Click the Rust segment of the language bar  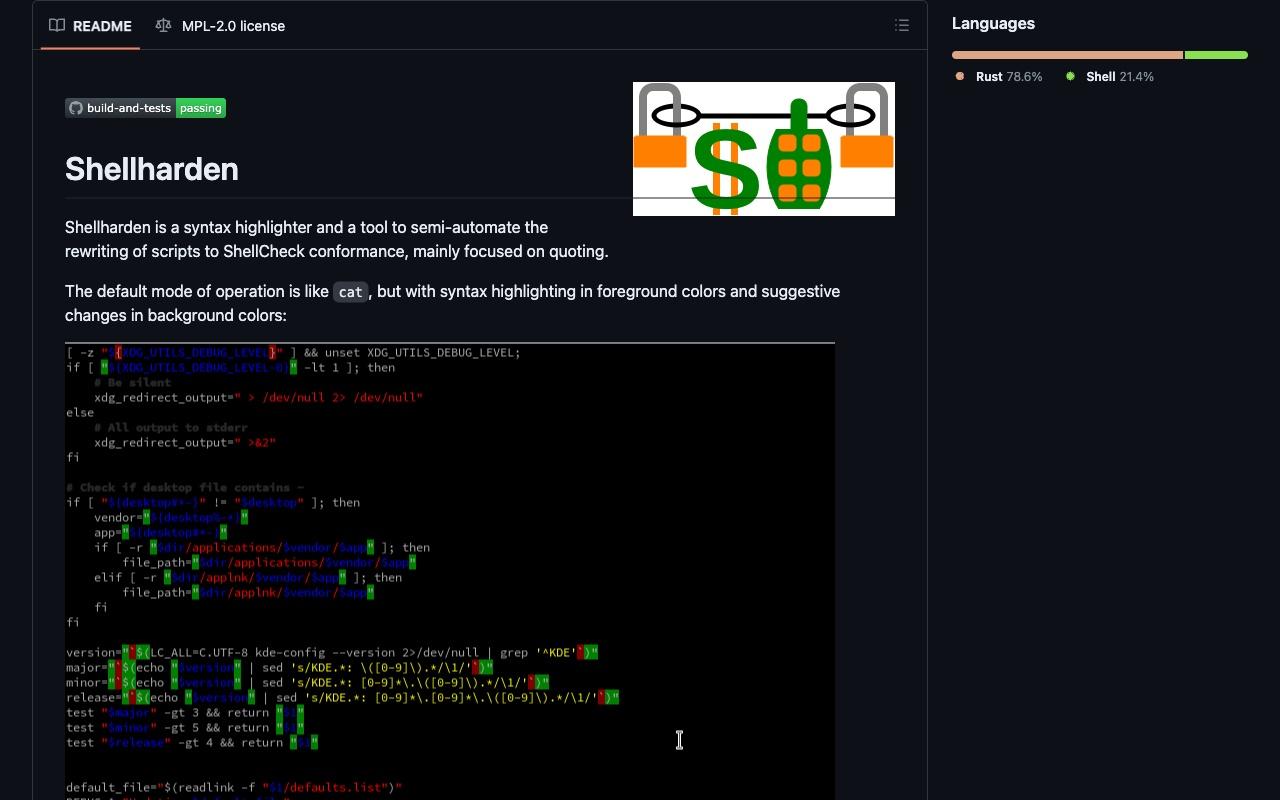pyautogui.click(x=1067, y=55)
